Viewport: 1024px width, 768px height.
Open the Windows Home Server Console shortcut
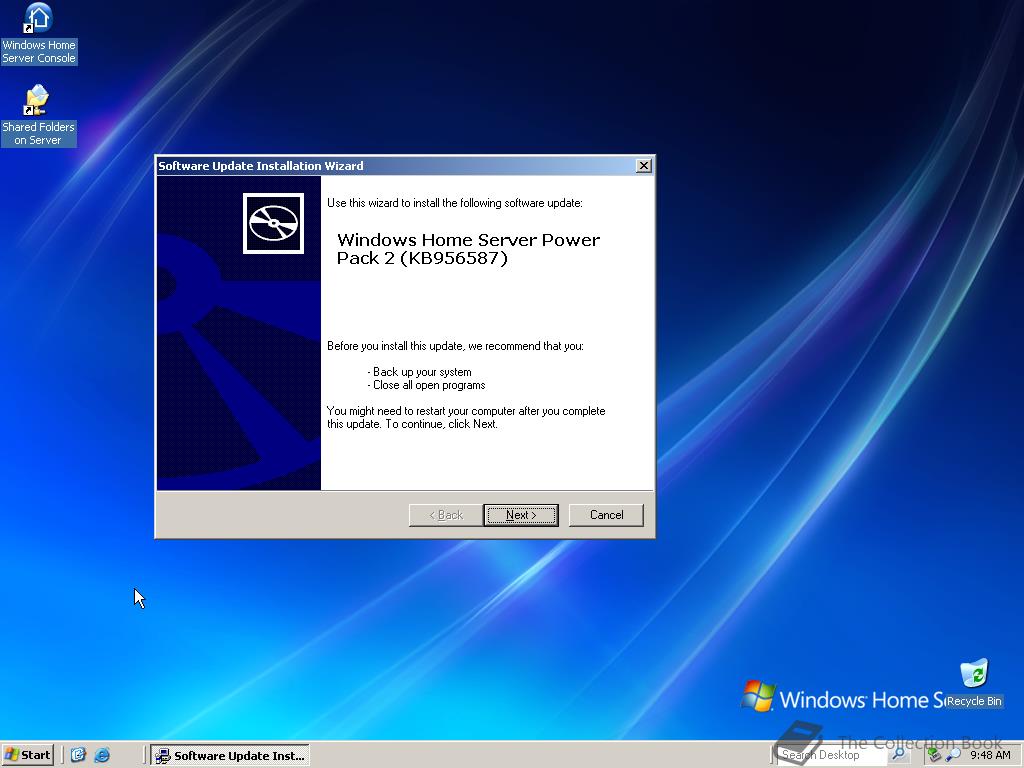(x=39, y=34)
